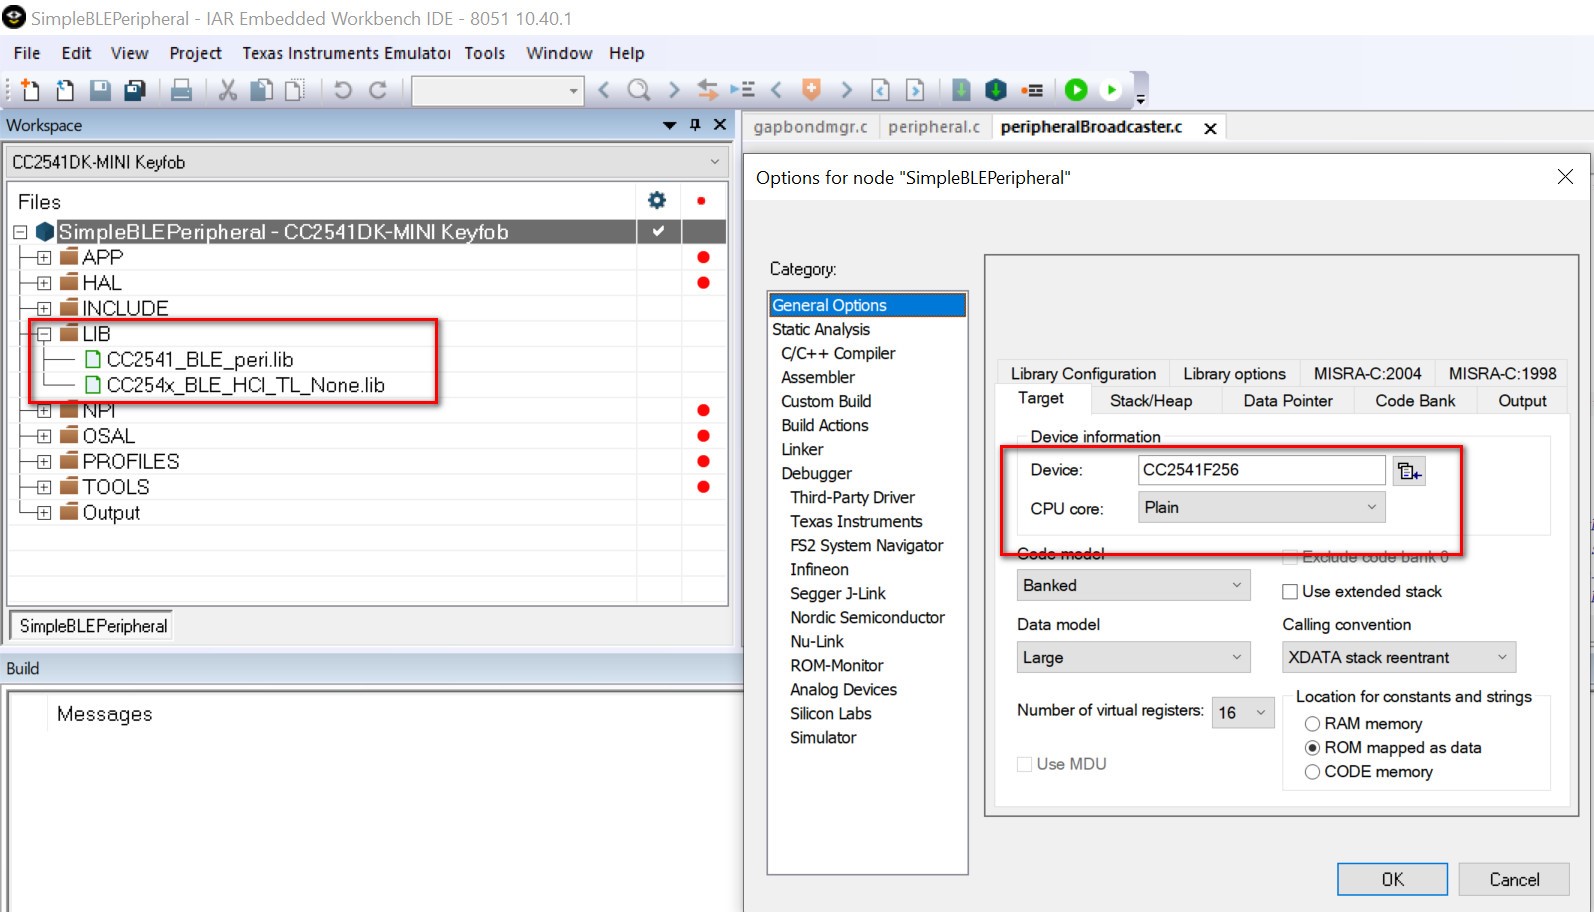Click the Make build icon

pyautogui.click(x=996, y=90)
